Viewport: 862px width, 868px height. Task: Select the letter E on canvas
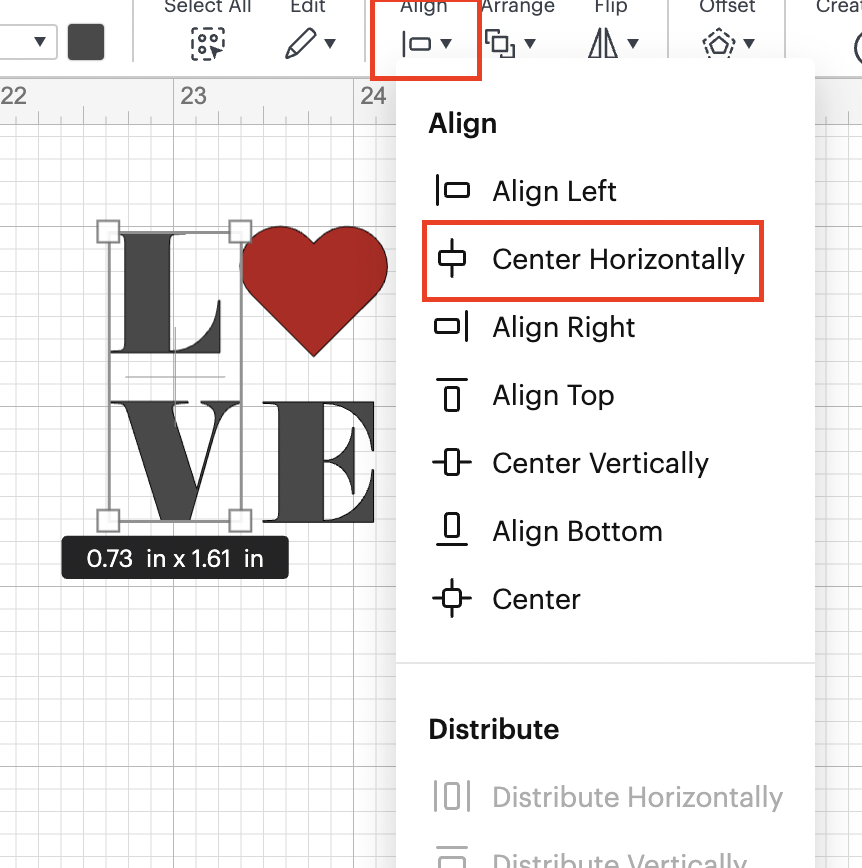tap(318, 461)
